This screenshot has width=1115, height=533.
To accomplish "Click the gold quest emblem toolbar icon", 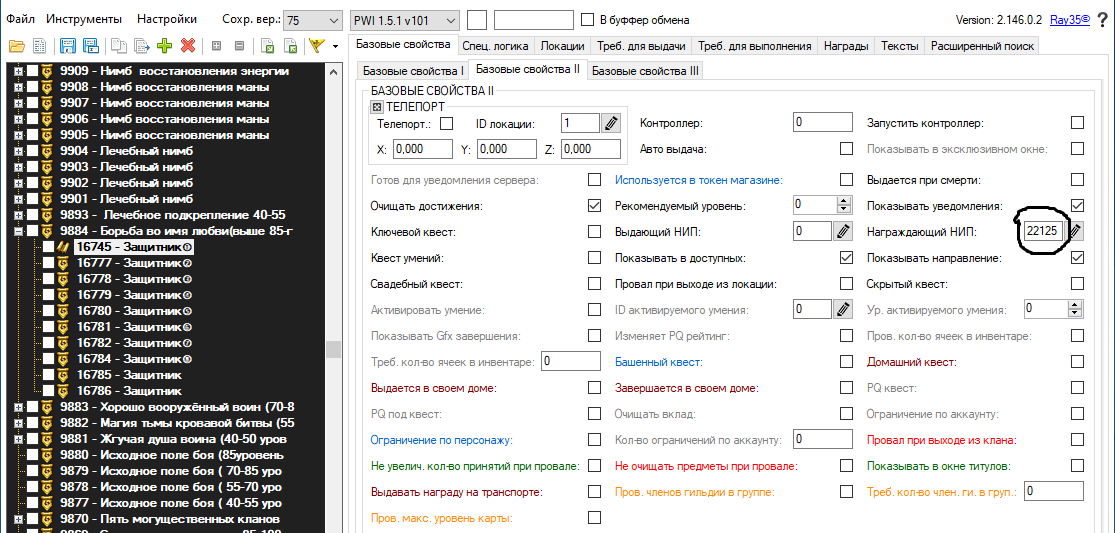I will 317,46.
